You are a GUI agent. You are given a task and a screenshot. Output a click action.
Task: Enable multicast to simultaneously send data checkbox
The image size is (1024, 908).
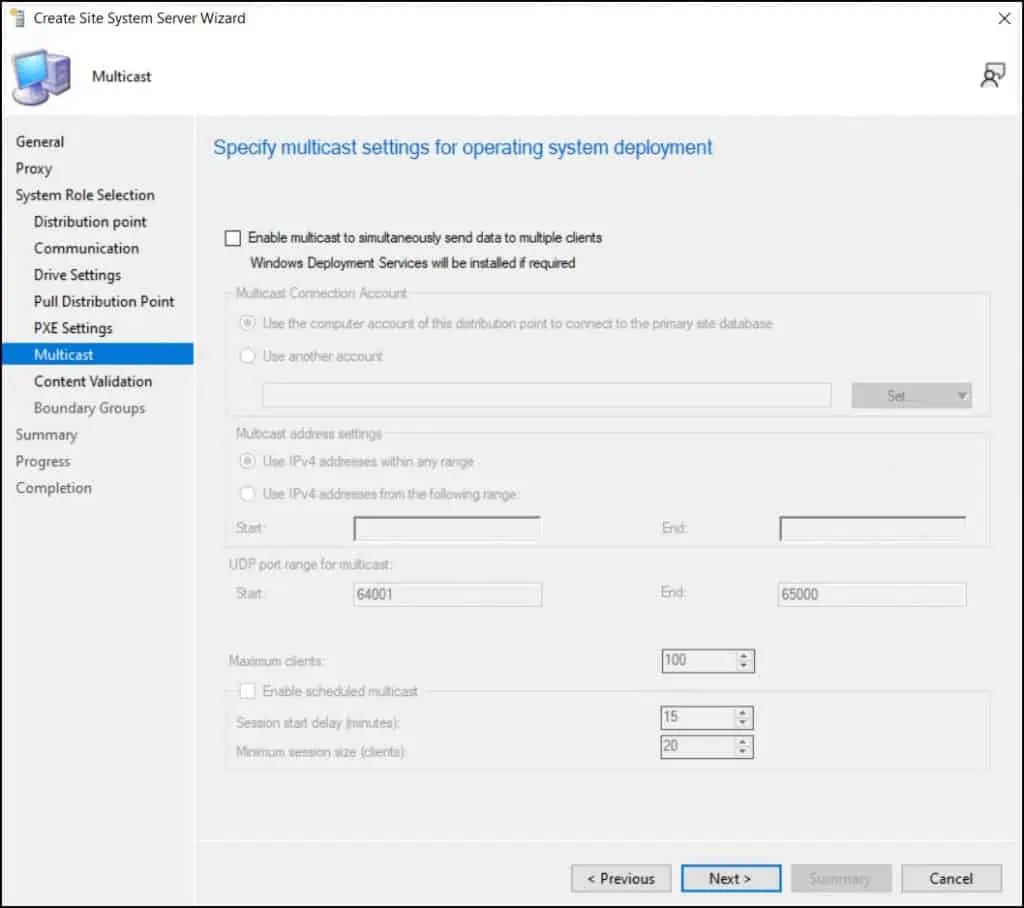coord(233,238)
